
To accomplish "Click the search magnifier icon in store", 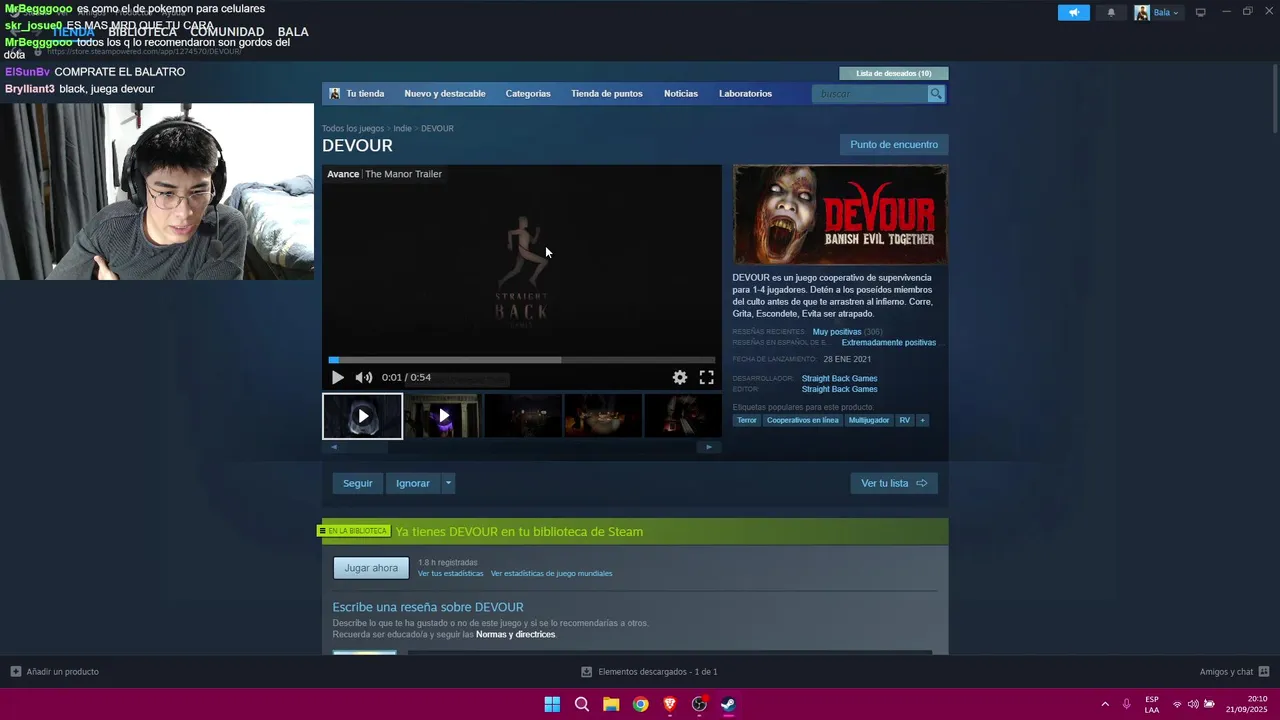I will (x=936, y=94).
